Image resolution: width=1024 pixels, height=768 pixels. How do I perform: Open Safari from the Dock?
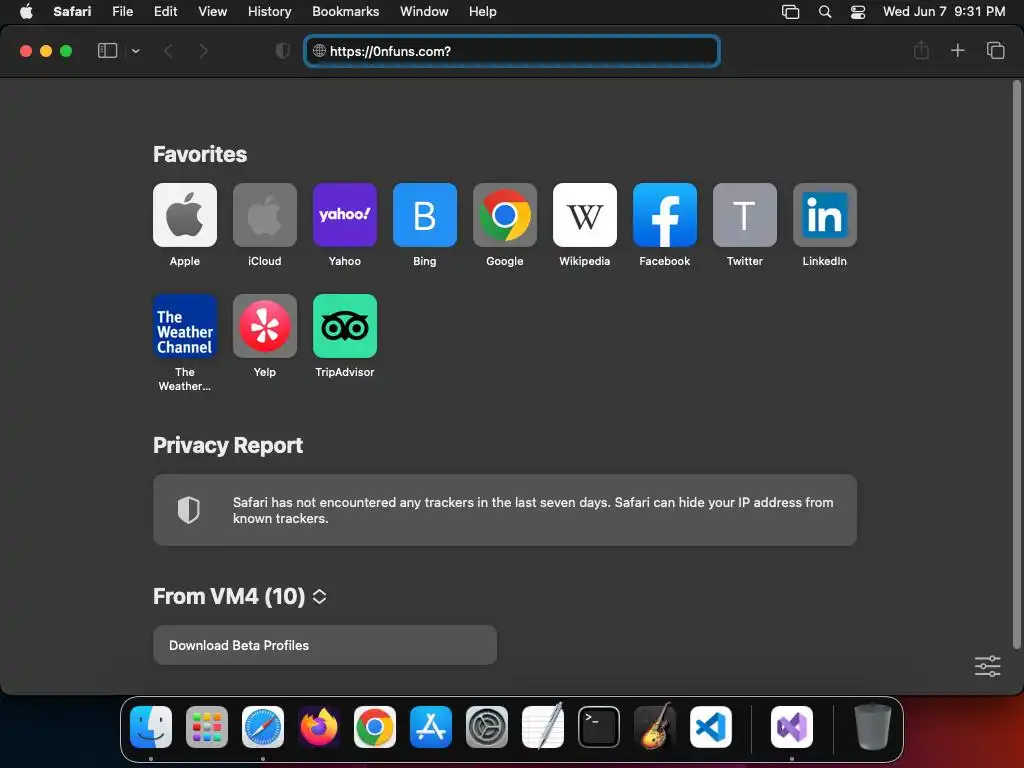(263, 727)
